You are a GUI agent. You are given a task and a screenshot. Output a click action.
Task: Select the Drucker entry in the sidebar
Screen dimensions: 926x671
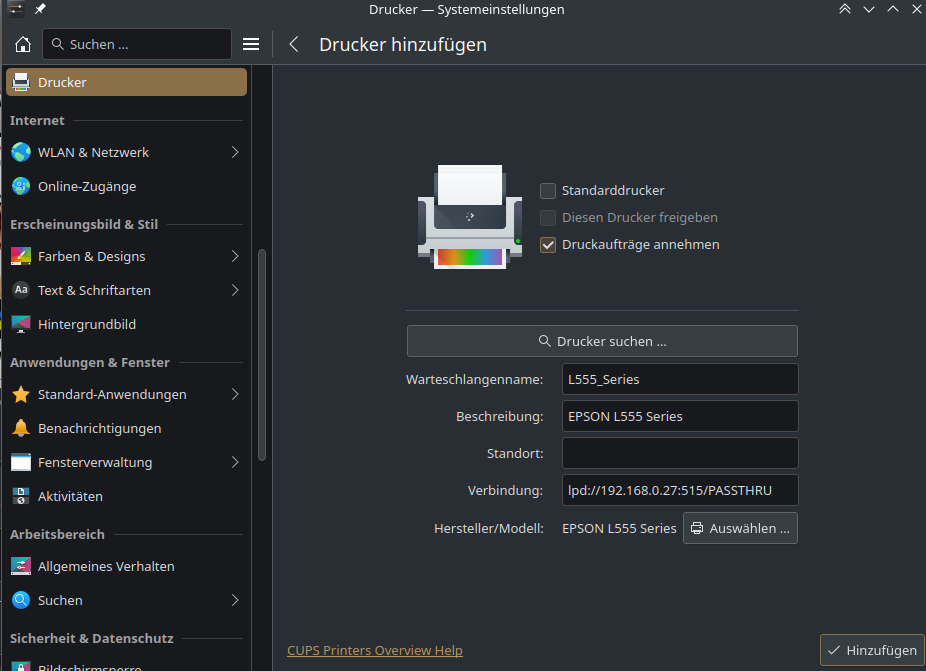(x=126, y=82)
